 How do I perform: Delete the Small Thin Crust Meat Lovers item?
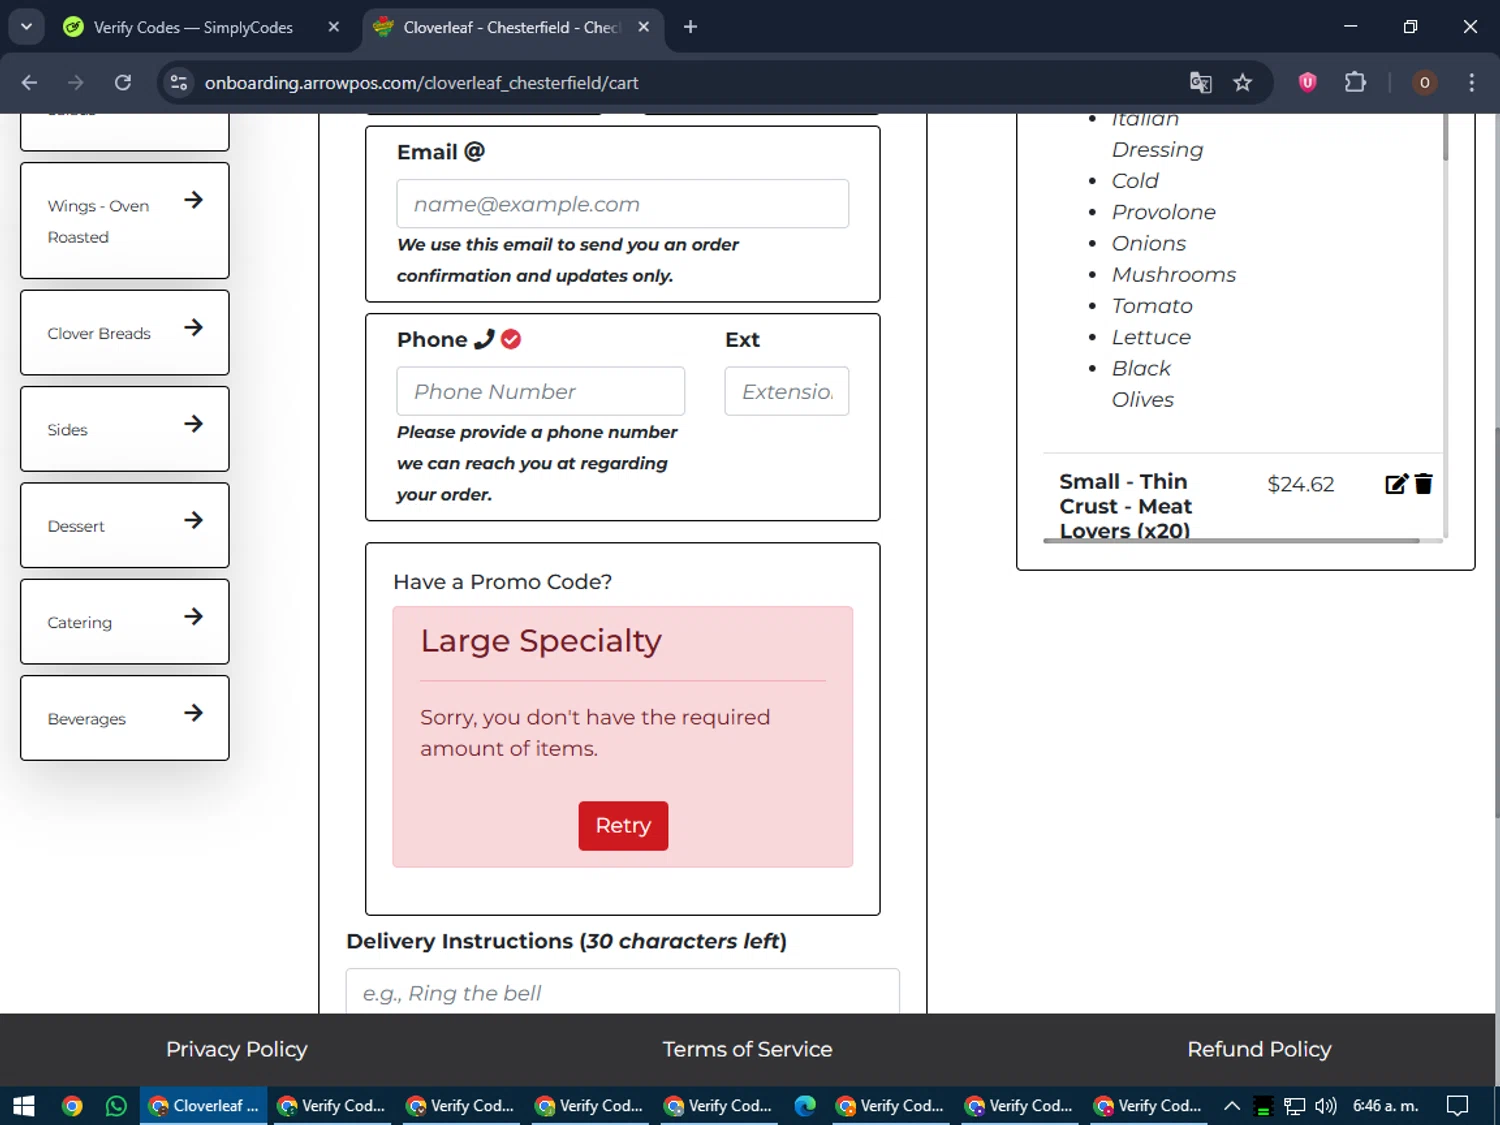[x=1424, y=484]
